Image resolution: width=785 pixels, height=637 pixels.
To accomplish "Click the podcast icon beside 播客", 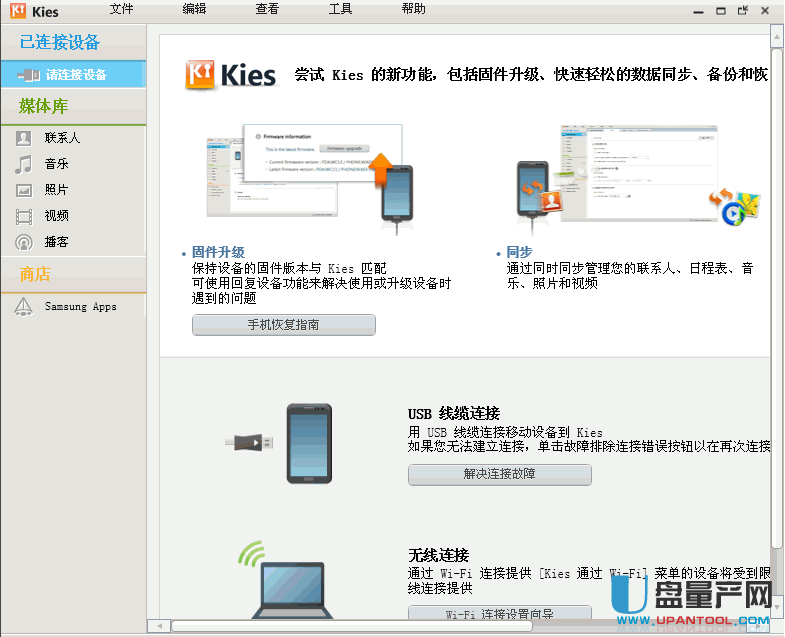I will point(24,242).
